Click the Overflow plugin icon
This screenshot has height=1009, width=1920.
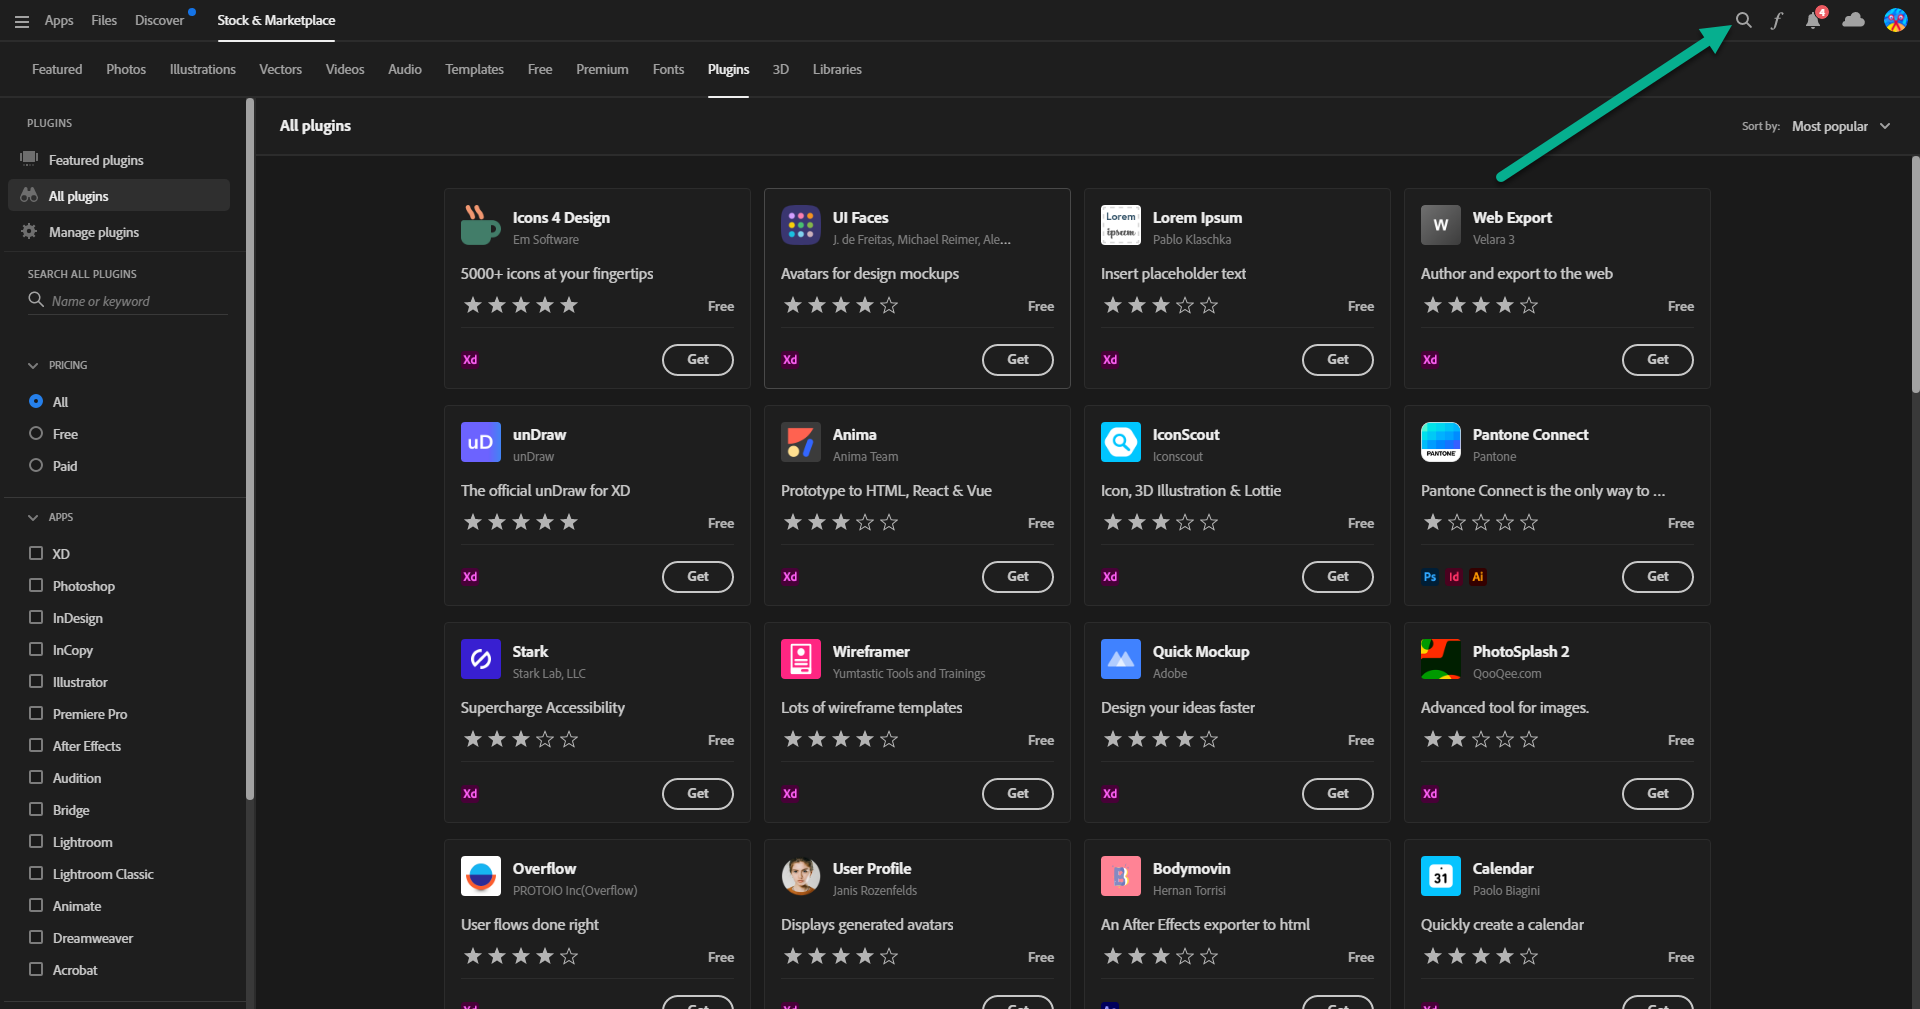pyautogui.click(x=481, y=876)
